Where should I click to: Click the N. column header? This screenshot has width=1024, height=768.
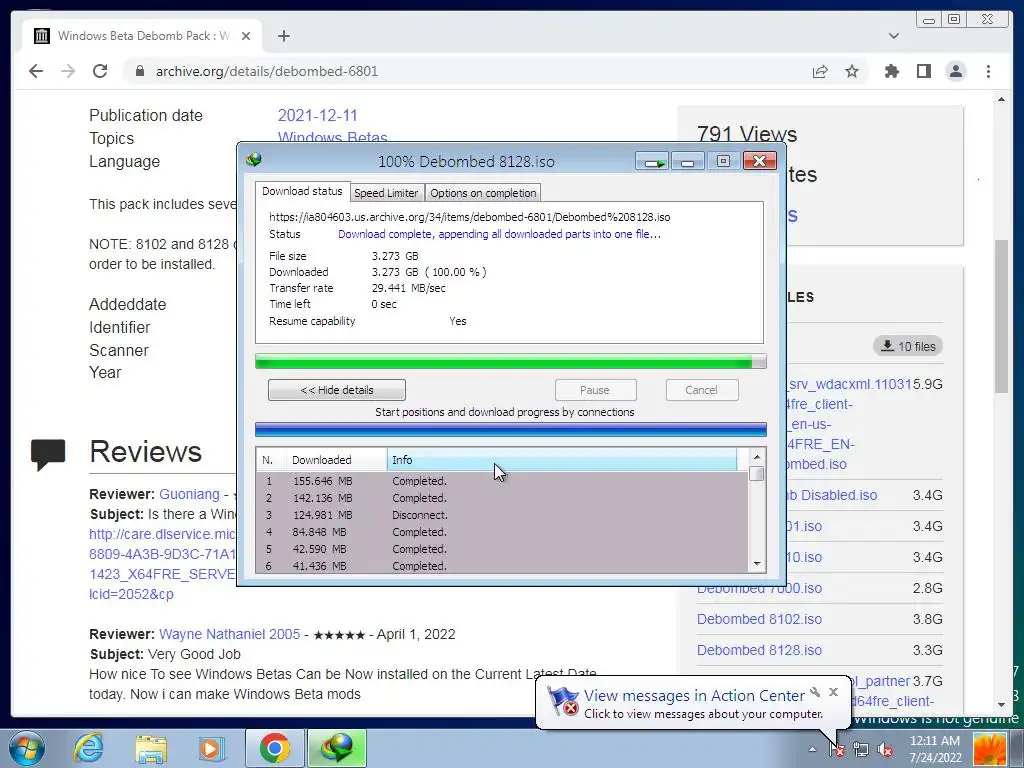[x=271, y=460]
